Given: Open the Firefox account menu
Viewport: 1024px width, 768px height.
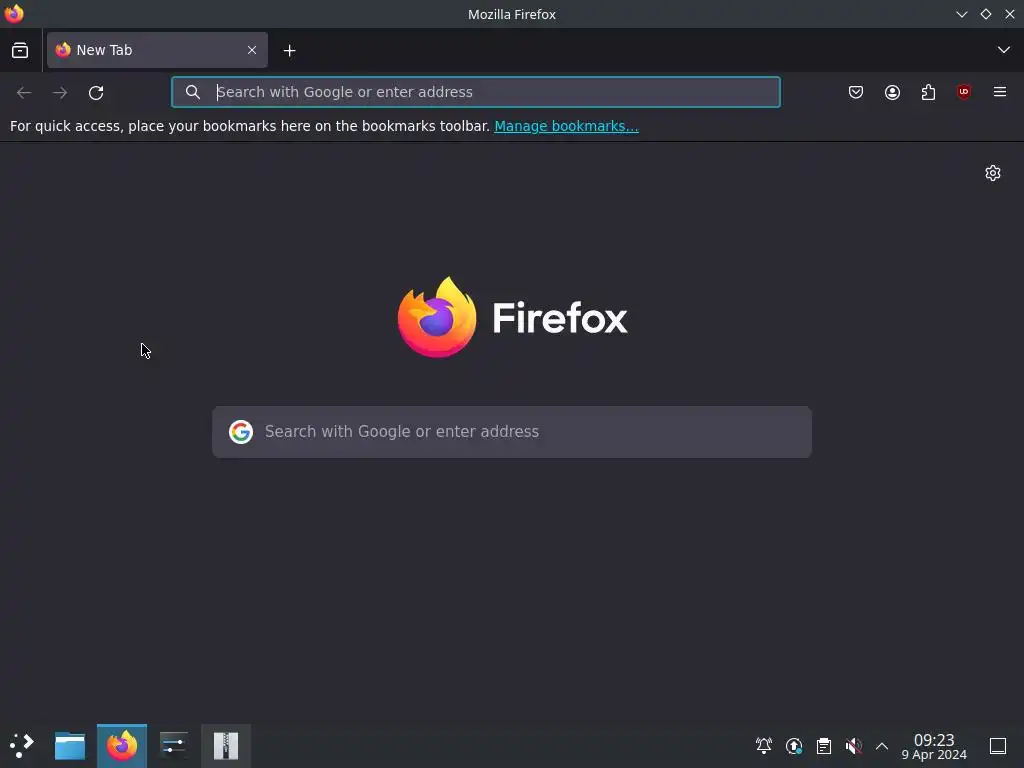Looking at the screenshot, I should [892, 92].
